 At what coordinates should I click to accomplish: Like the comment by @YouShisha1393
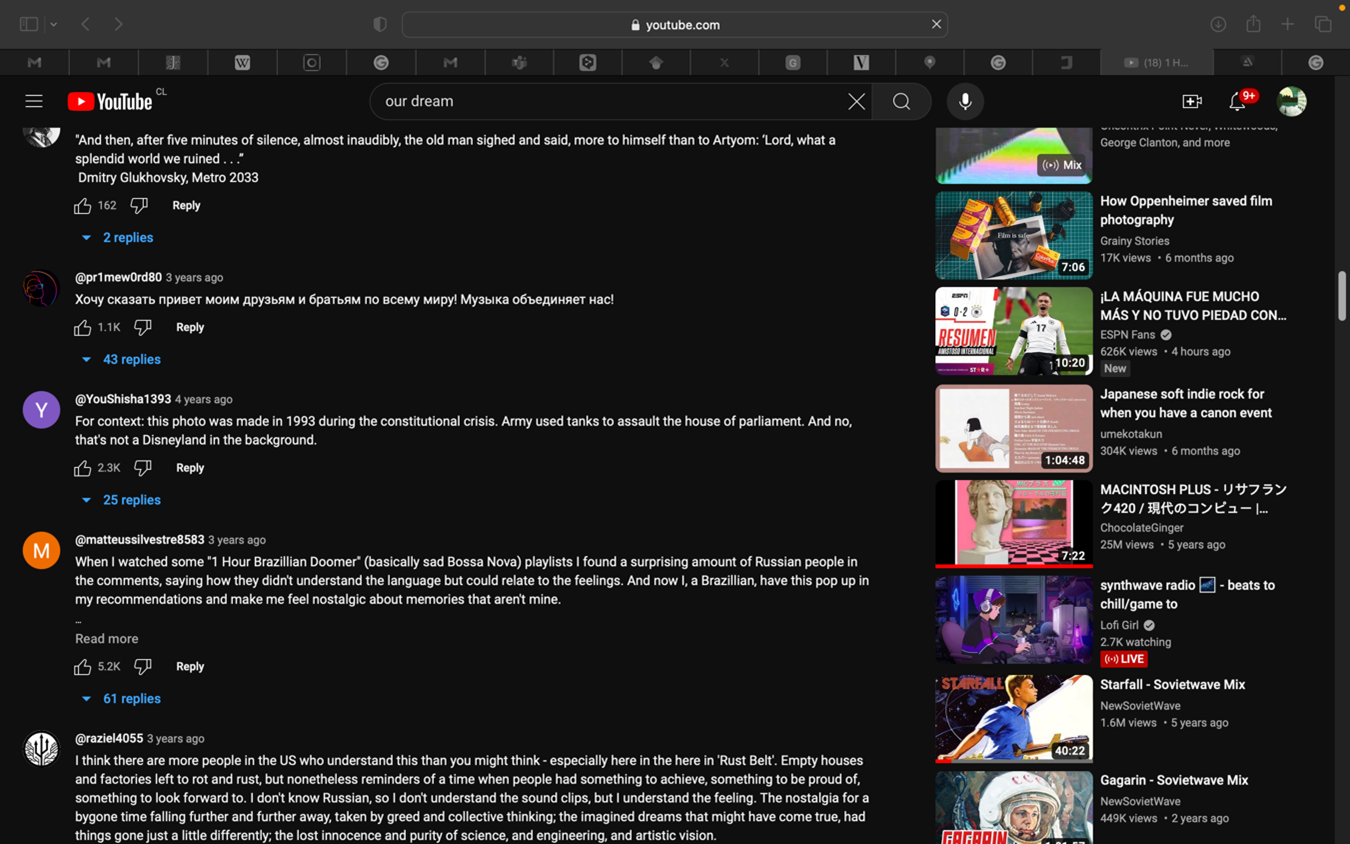(83, 468)
